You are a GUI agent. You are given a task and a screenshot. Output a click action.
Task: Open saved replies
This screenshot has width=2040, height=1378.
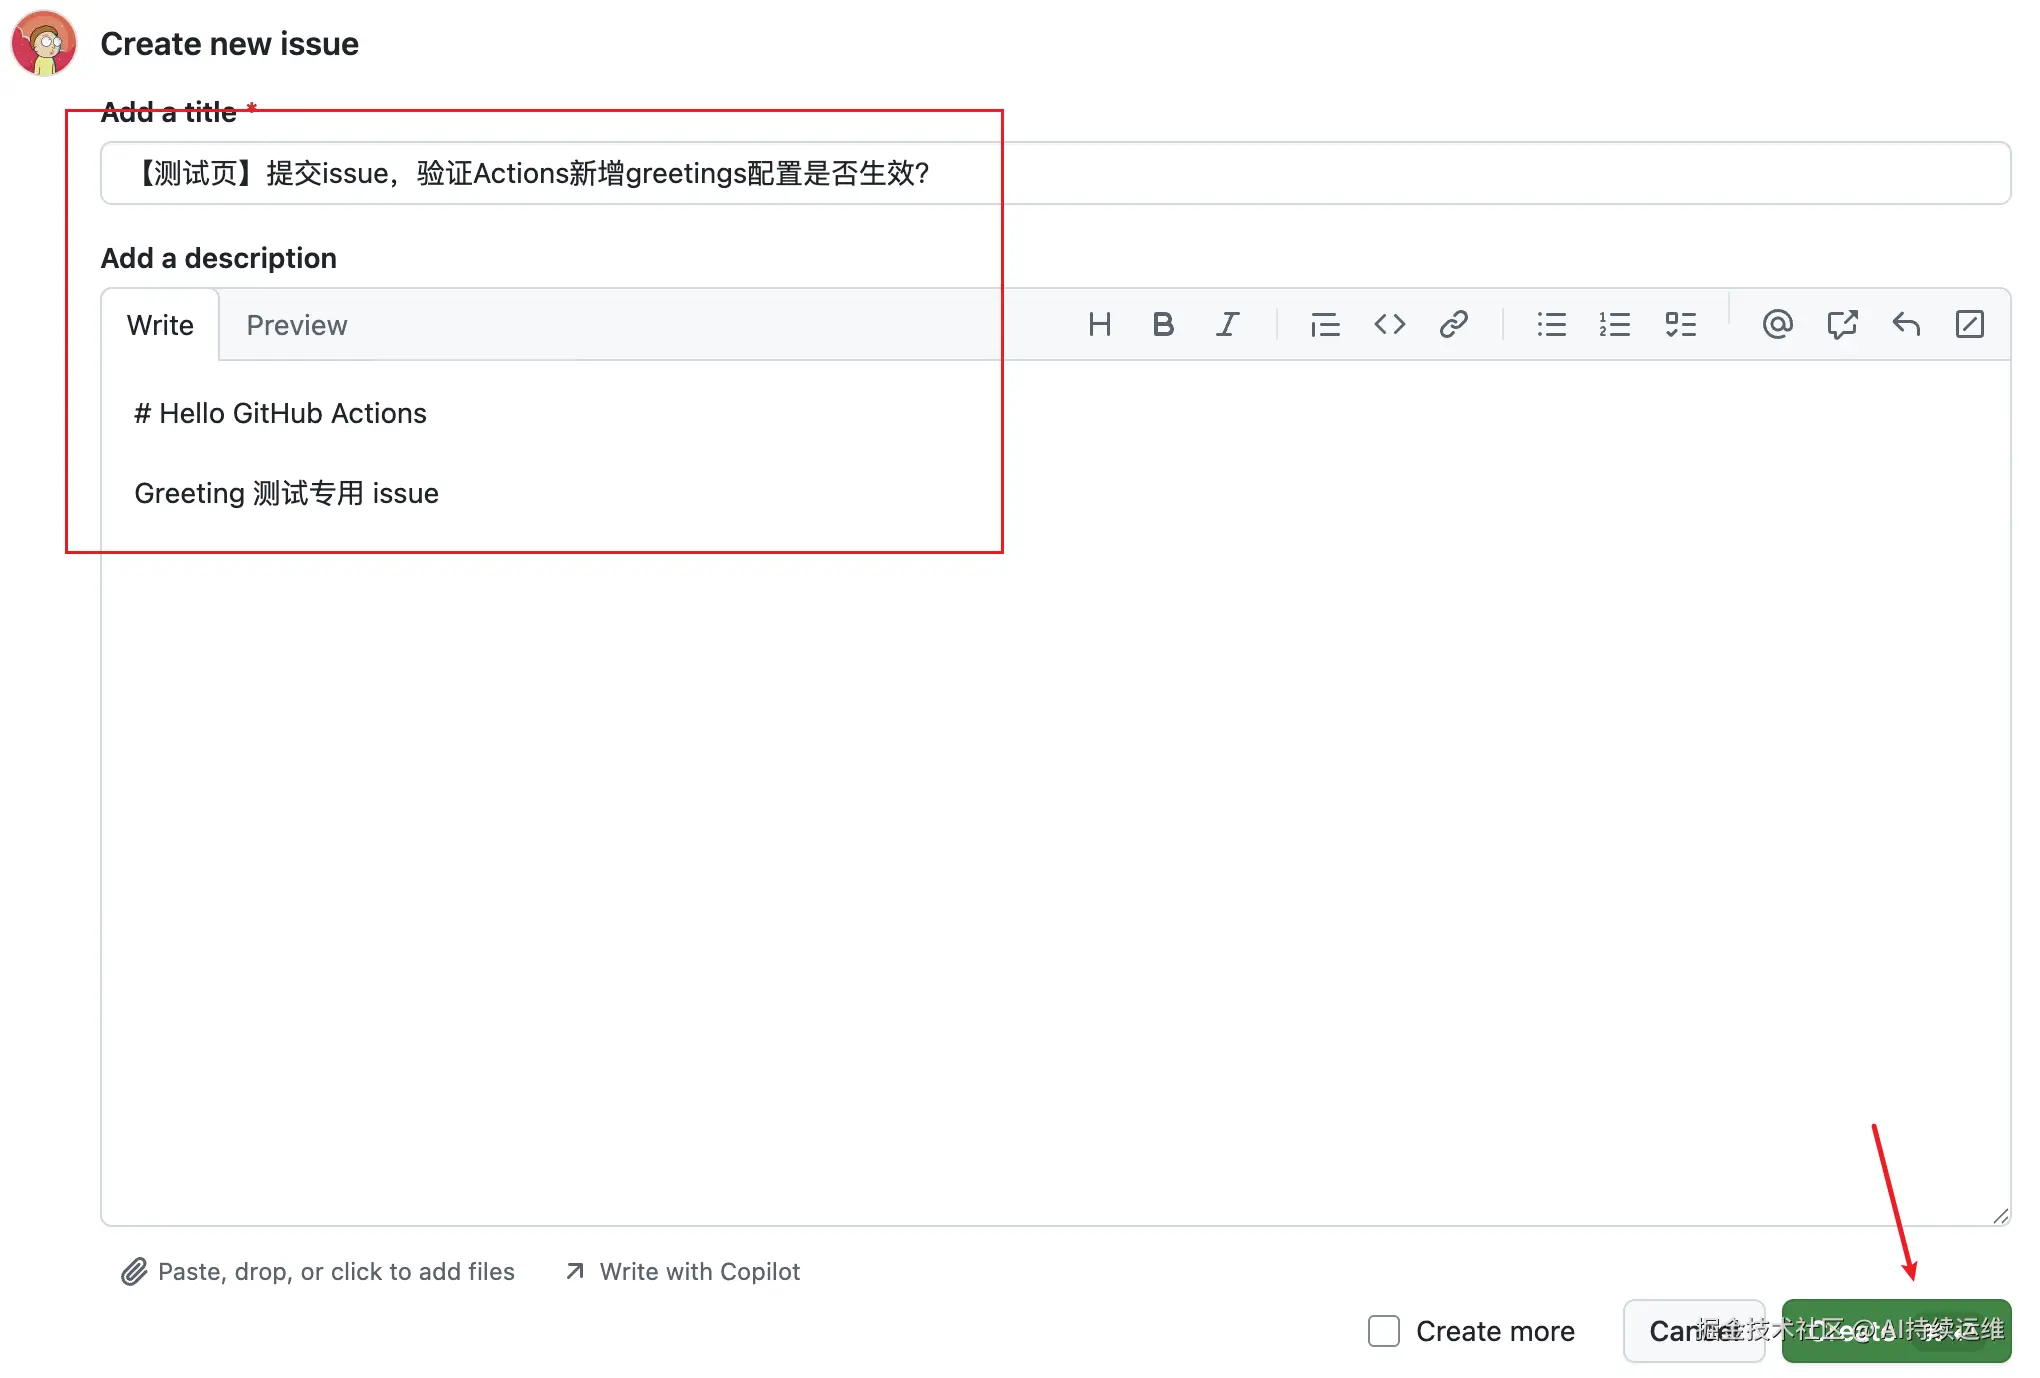coord(1906,324)
